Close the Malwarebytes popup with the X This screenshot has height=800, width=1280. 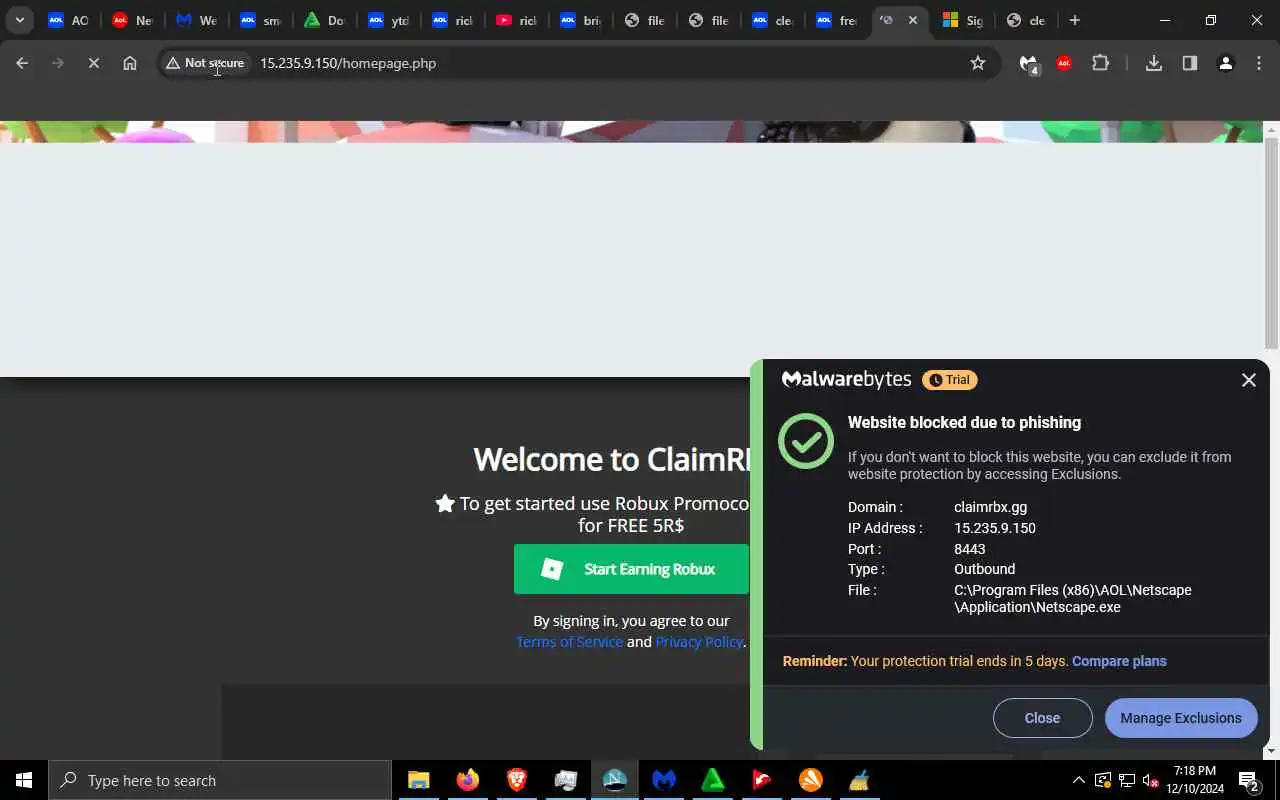pyautogui.click(x=1248, y=380)
